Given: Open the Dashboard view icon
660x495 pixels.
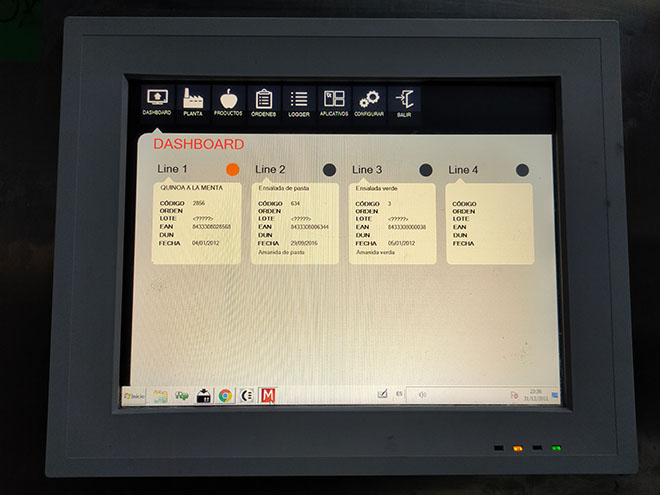Looking at the screenshot, I should pos(157,100).
